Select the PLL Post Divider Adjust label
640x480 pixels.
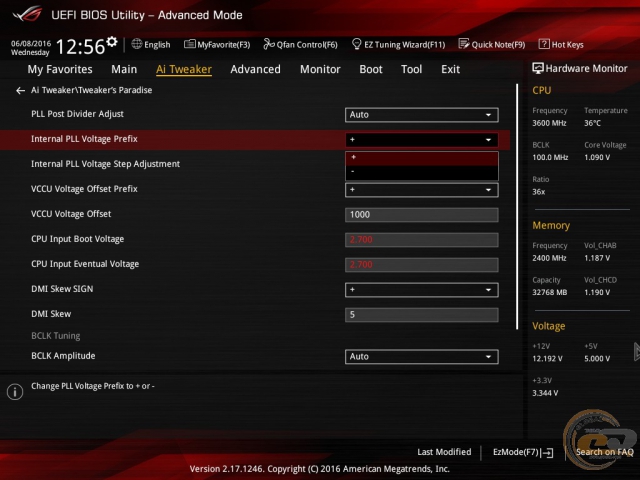click(x=77, y=114)
